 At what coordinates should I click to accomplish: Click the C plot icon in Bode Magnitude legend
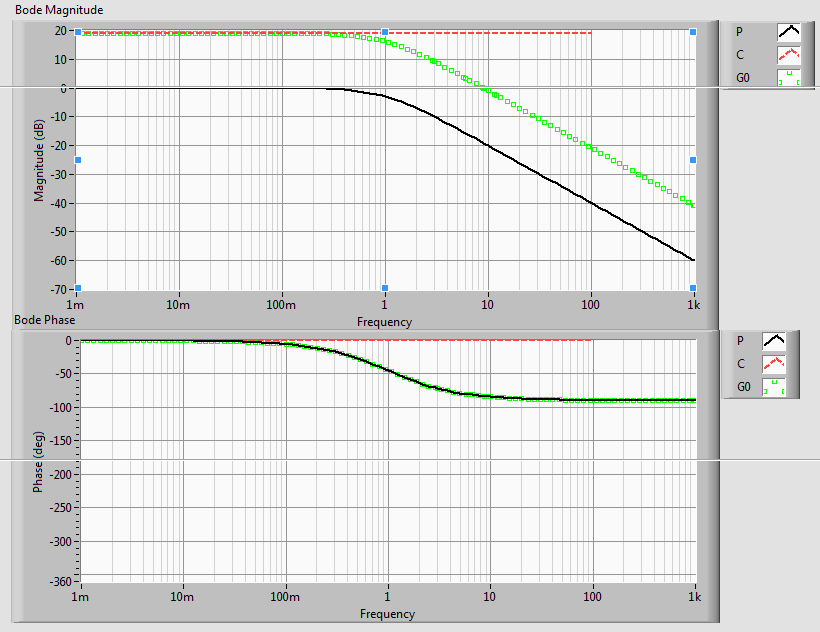point(789,55)
